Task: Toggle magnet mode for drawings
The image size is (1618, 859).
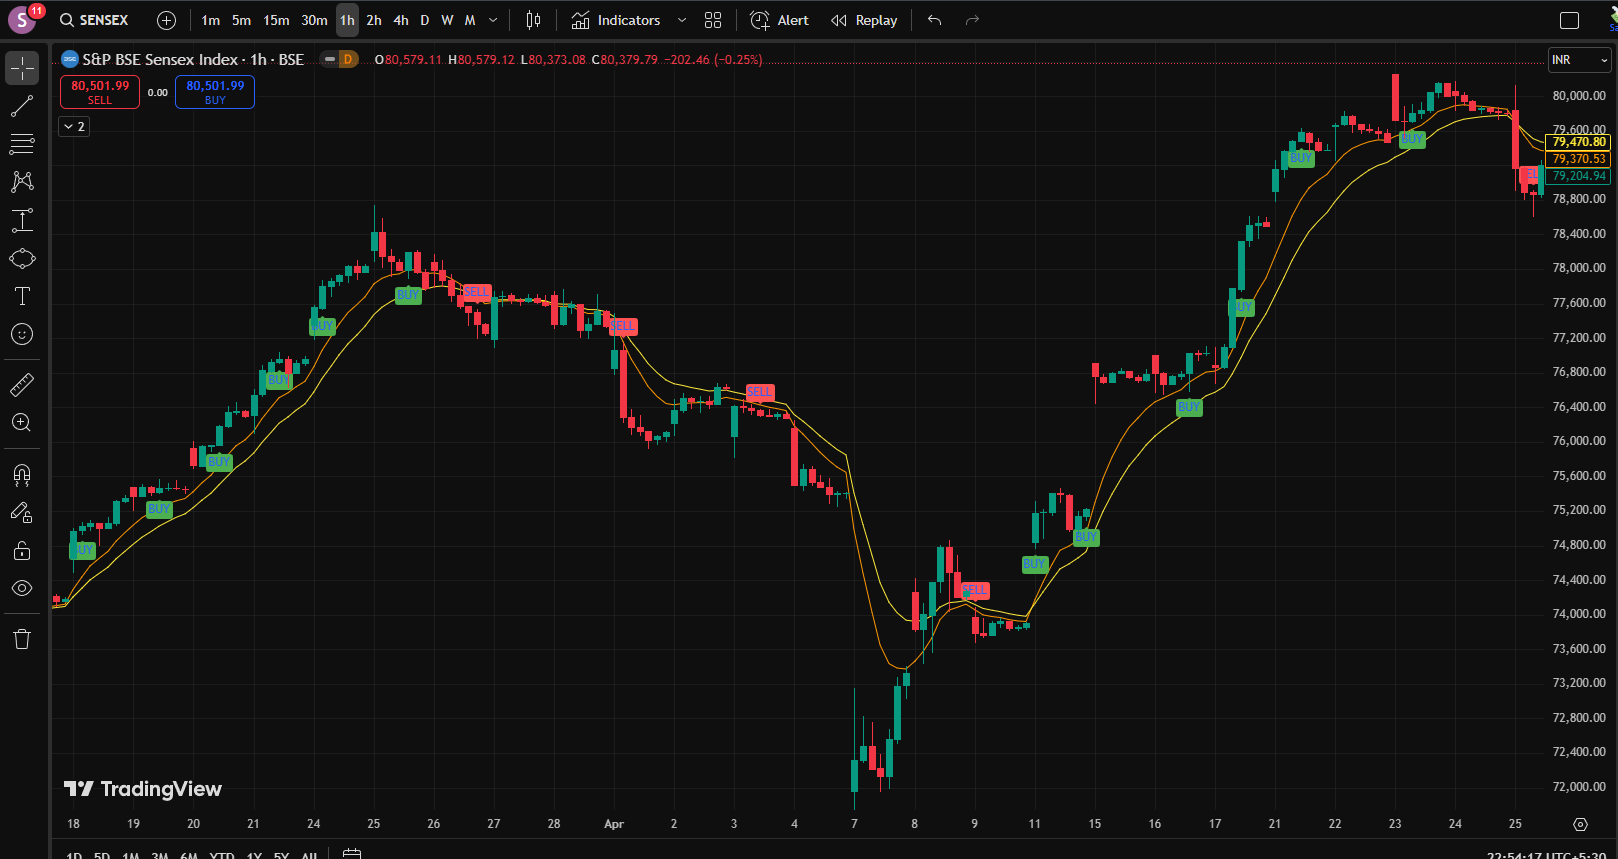Action: tap(22, 474)
